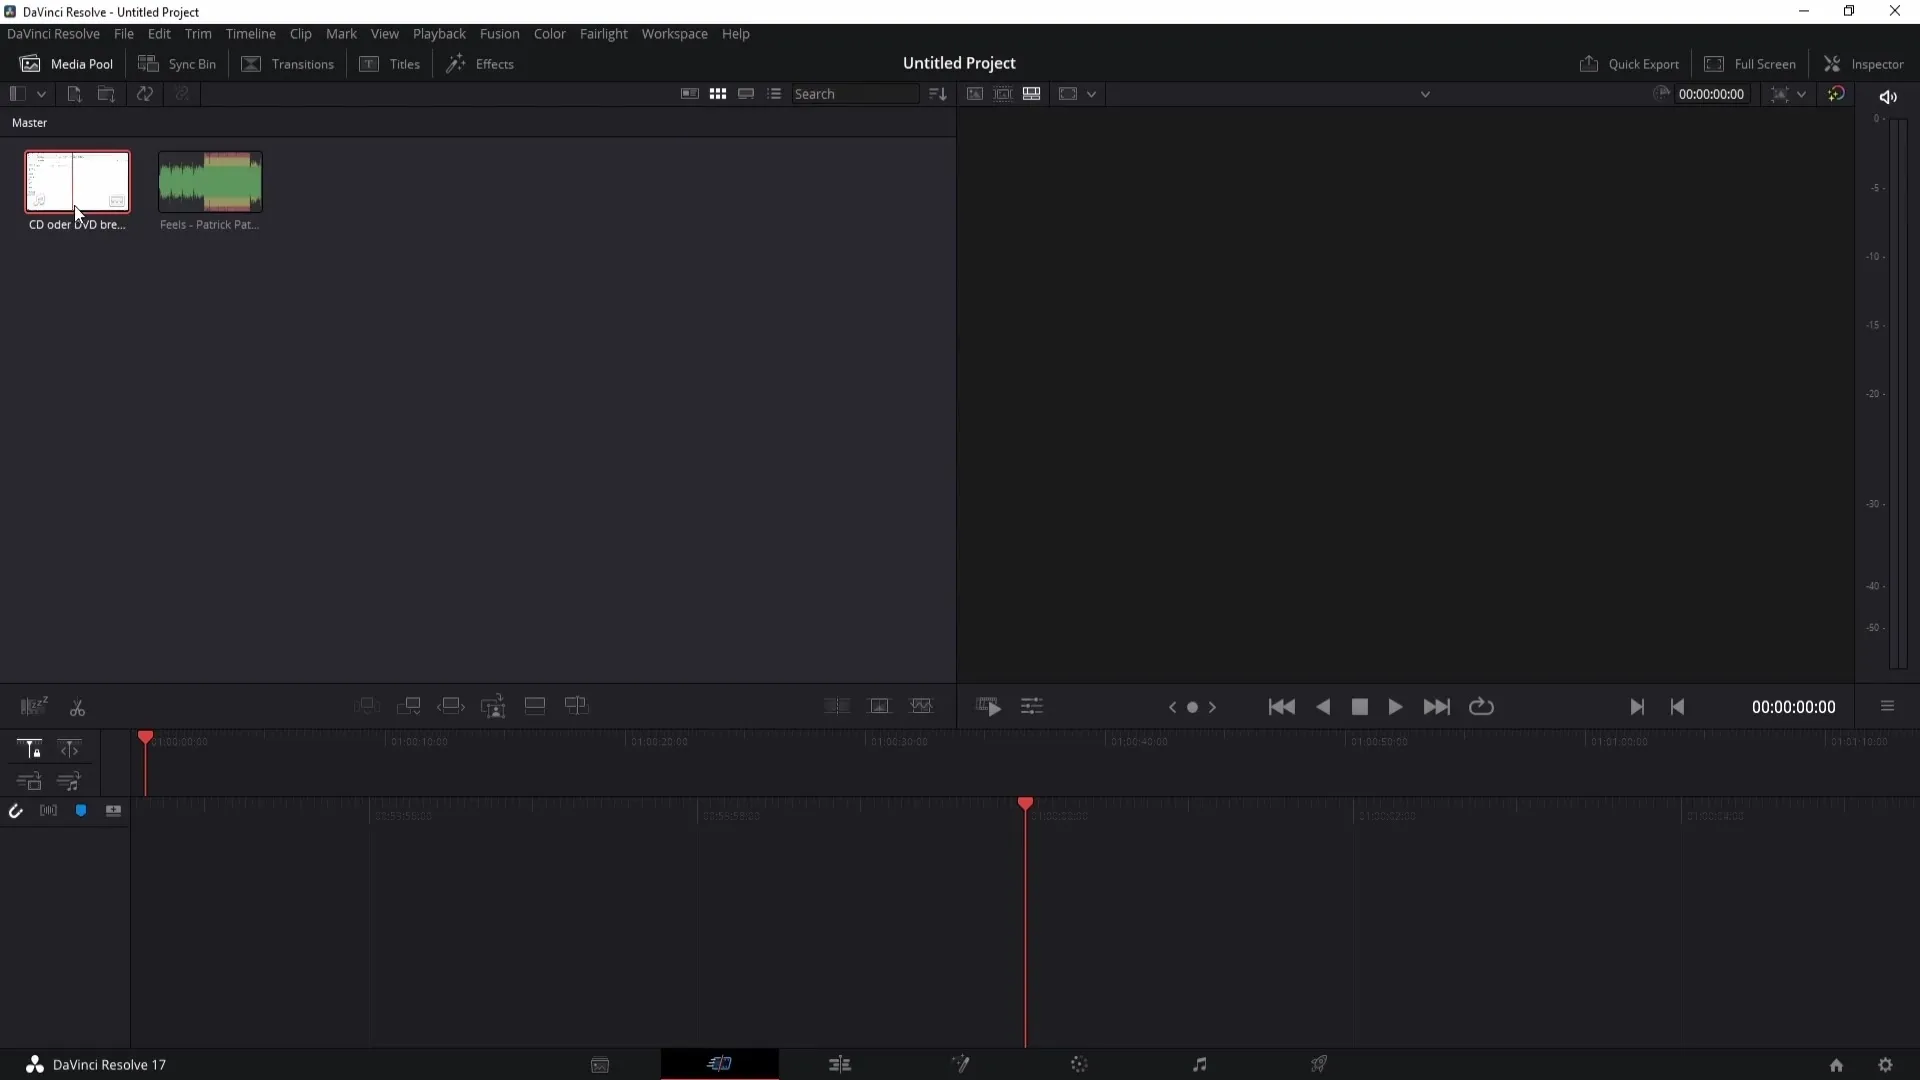Click the Playback menu item
1920x1080 pixels.
439,33
